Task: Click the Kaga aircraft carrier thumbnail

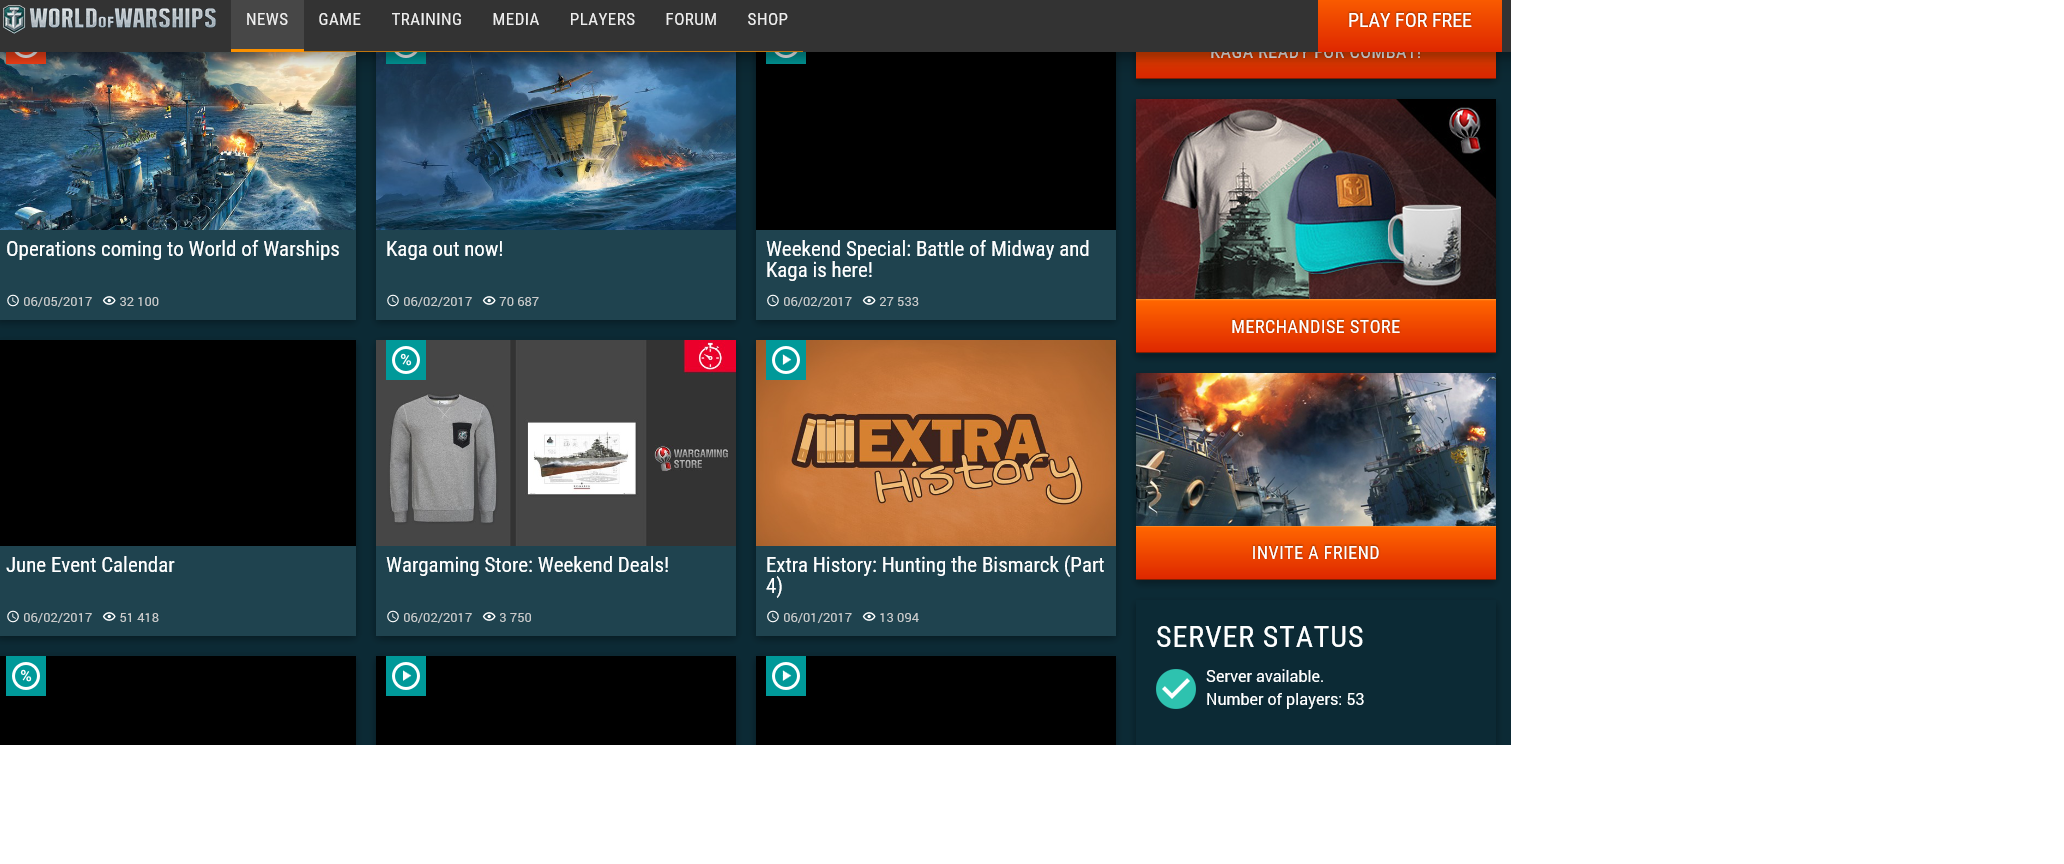Action: tap(556, 141)
